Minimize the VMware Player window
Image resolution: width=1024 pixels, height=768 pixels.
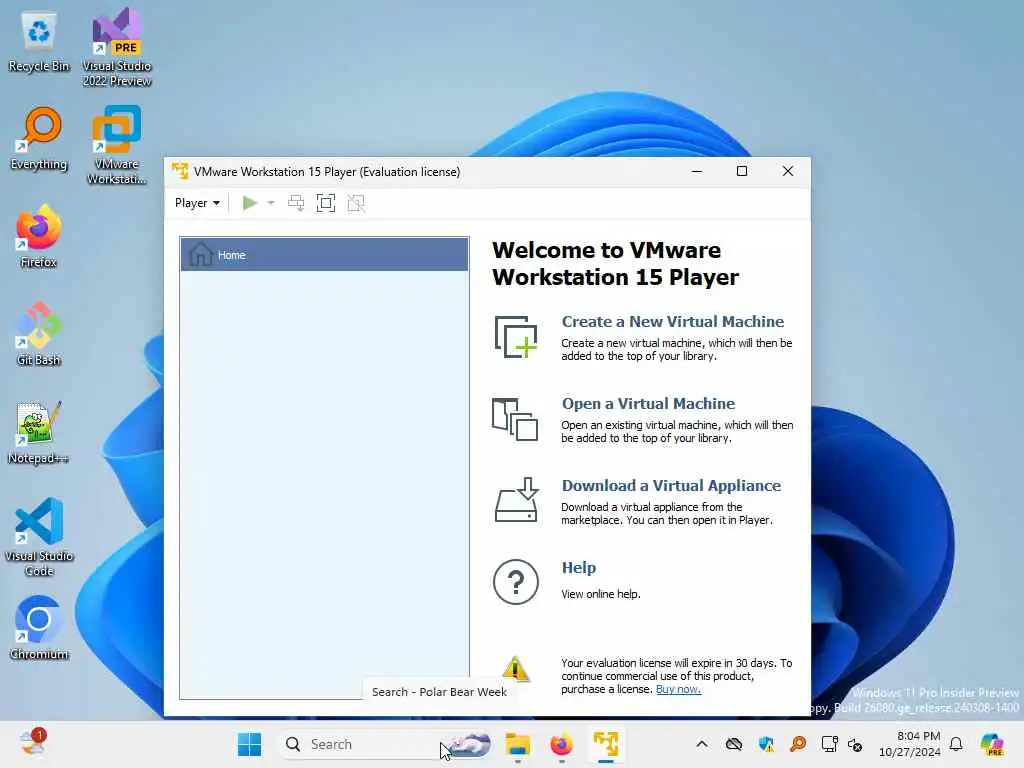(697, 171)
